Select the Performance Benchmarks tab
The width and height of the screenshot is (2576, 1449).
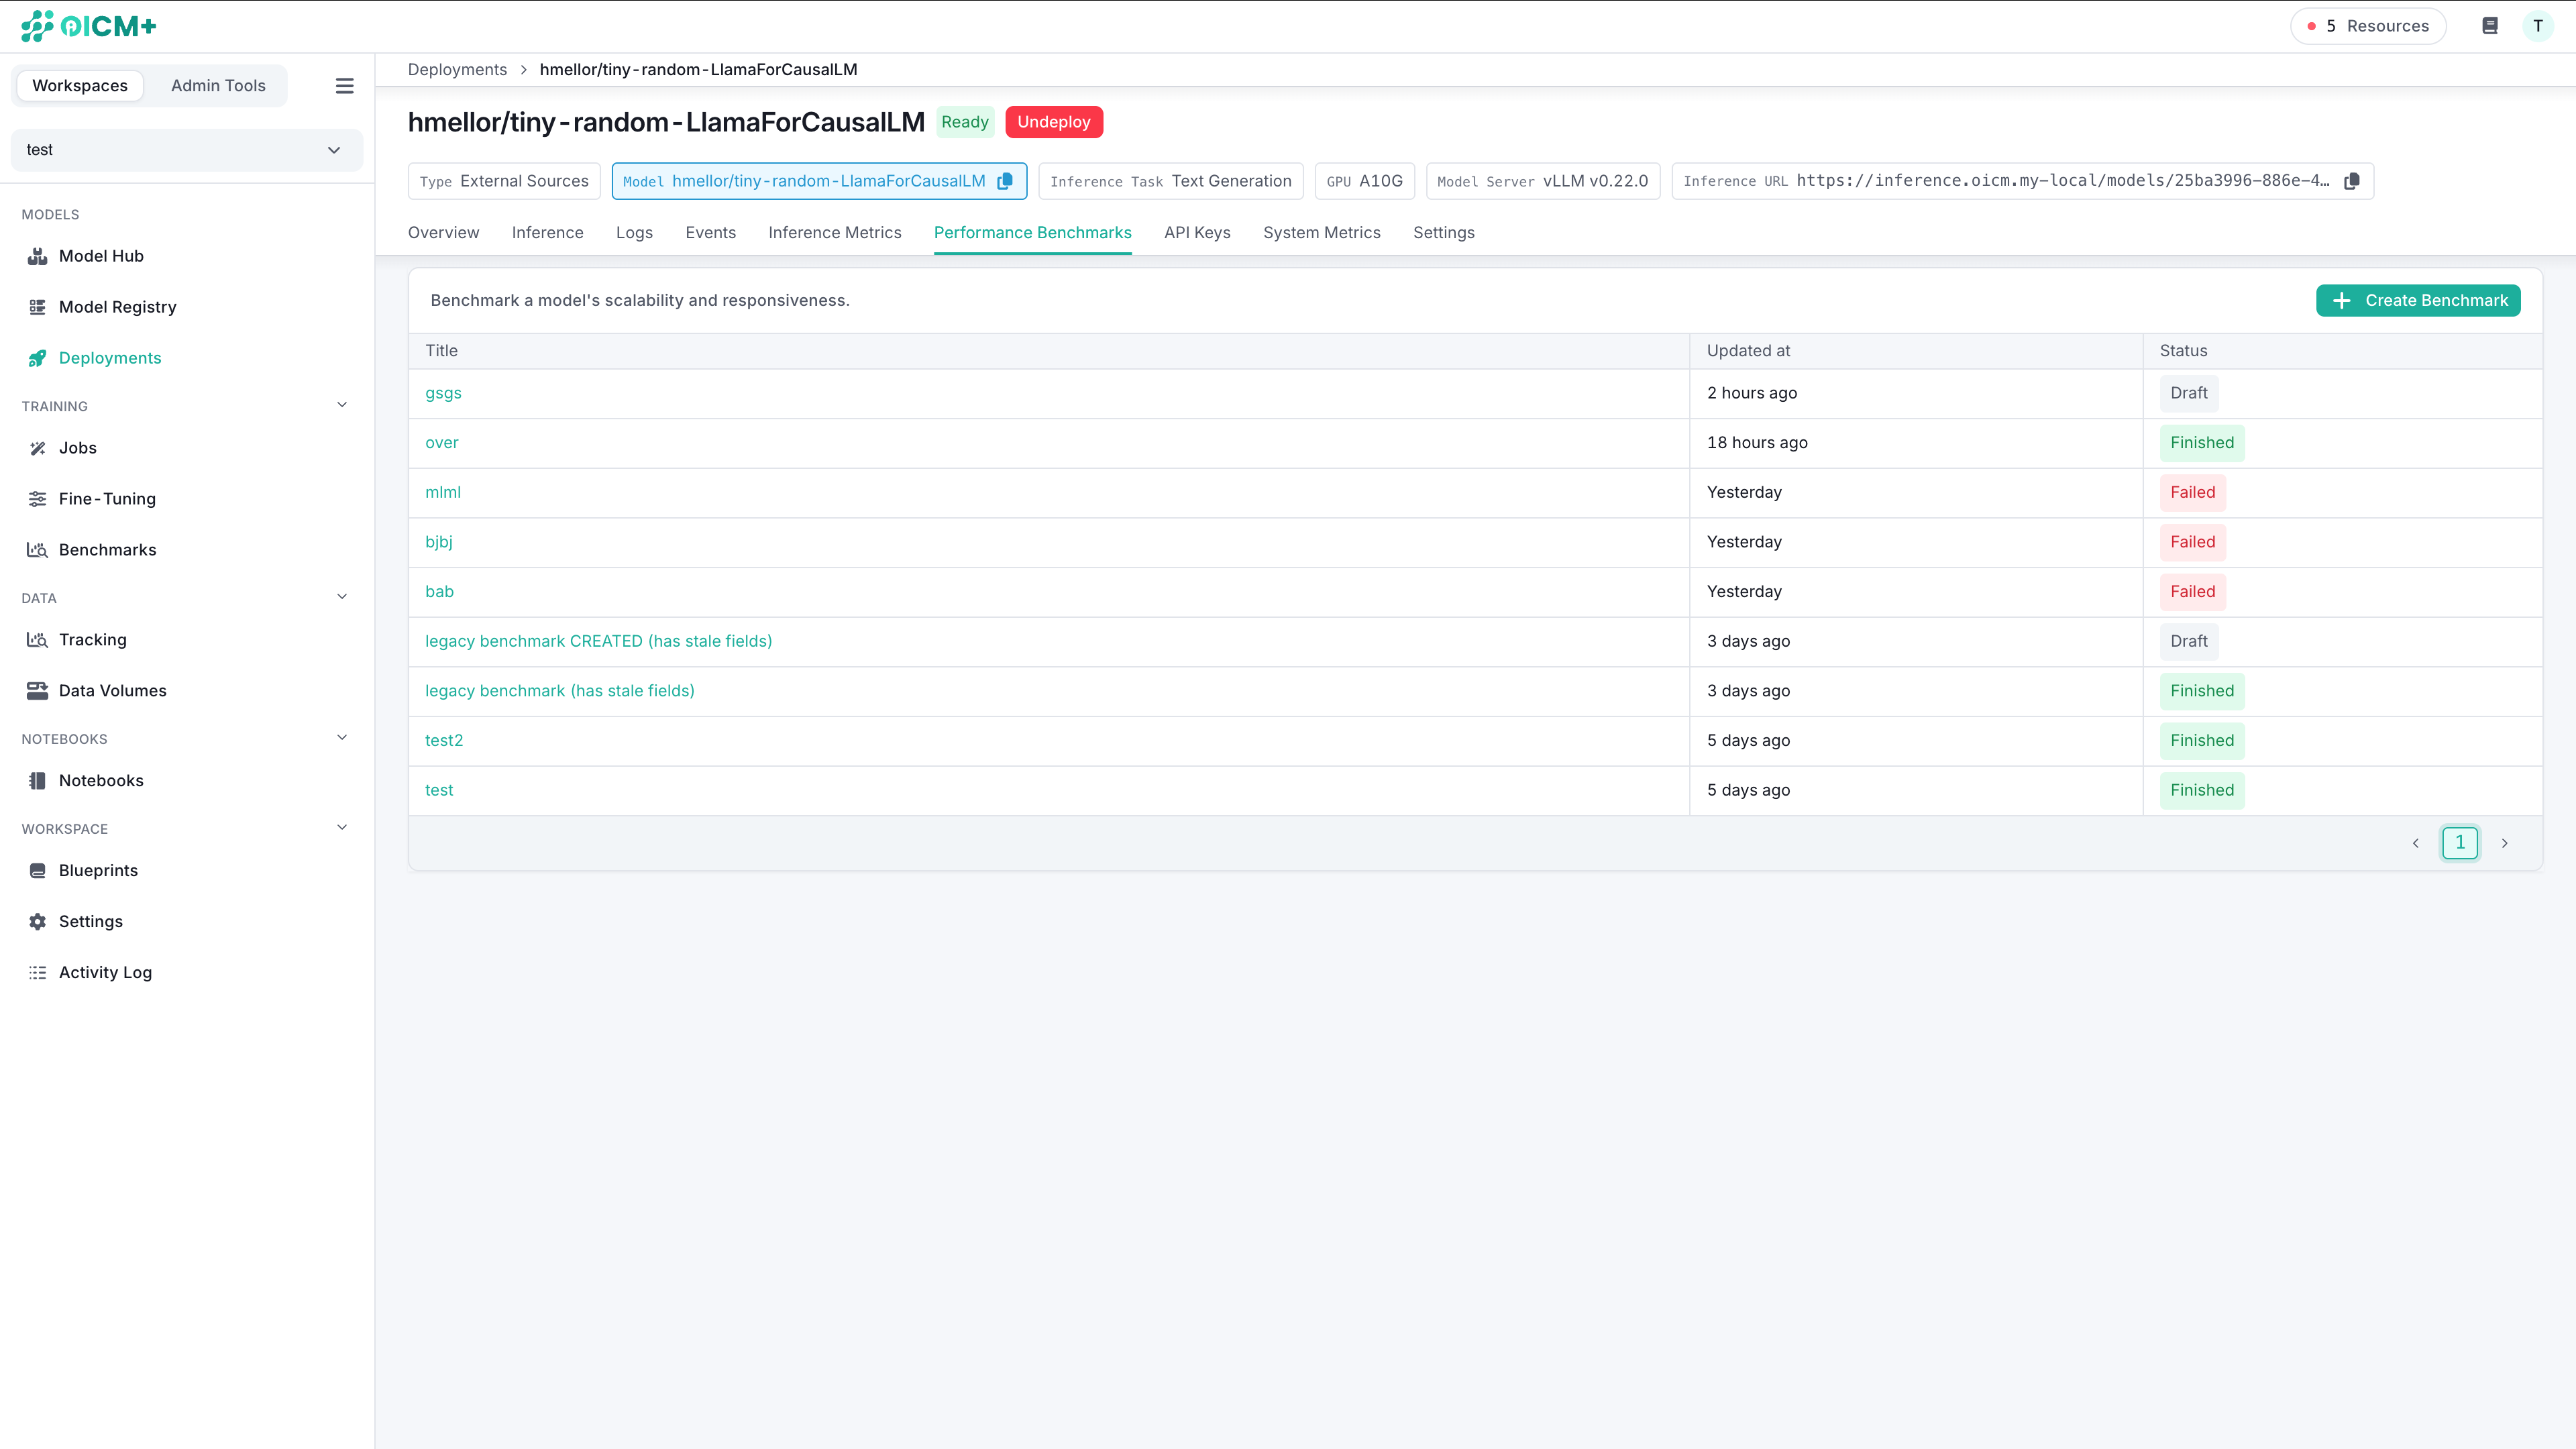pos(1033,233)
